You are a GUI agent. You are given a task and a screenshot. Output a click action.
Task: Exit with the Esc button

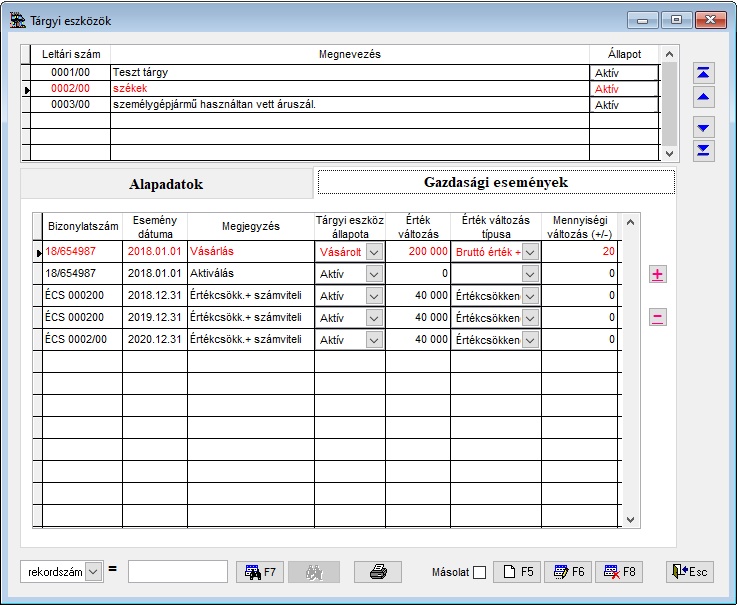pos(690,572)
